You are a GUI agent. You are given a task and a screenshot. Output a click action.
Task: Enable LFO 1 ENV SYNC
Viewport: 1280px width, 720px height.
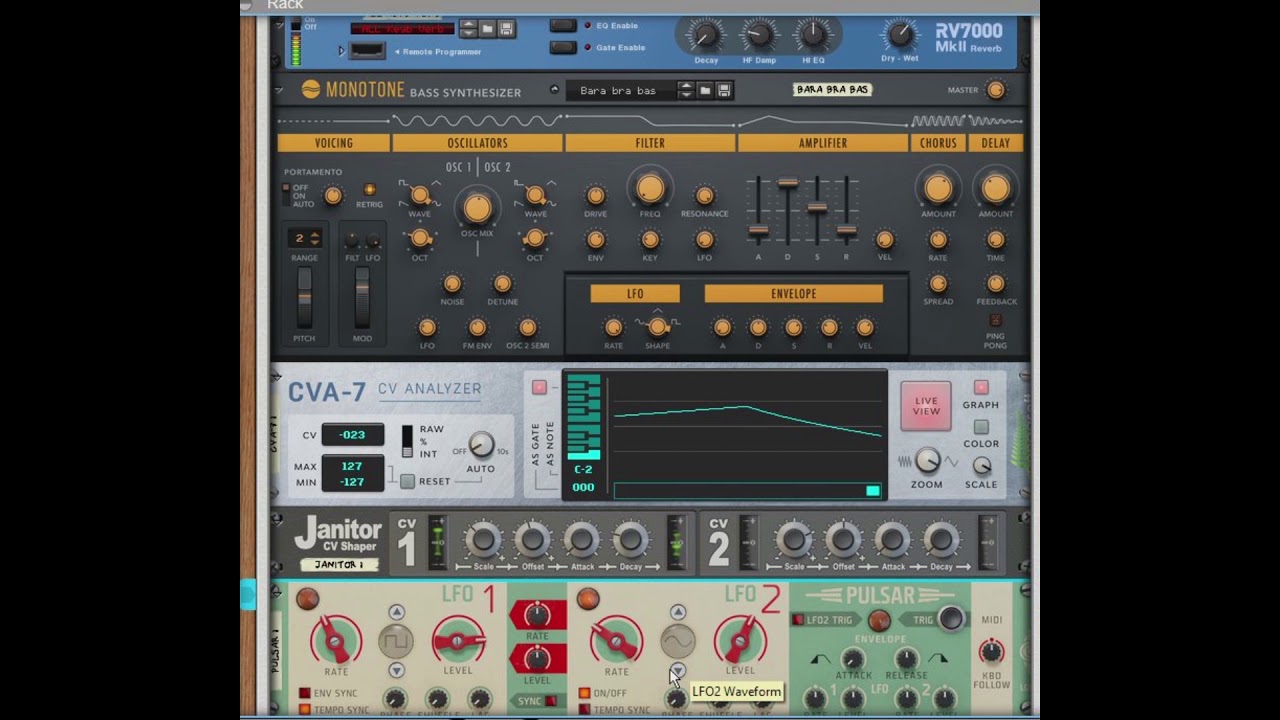(305, 693)
